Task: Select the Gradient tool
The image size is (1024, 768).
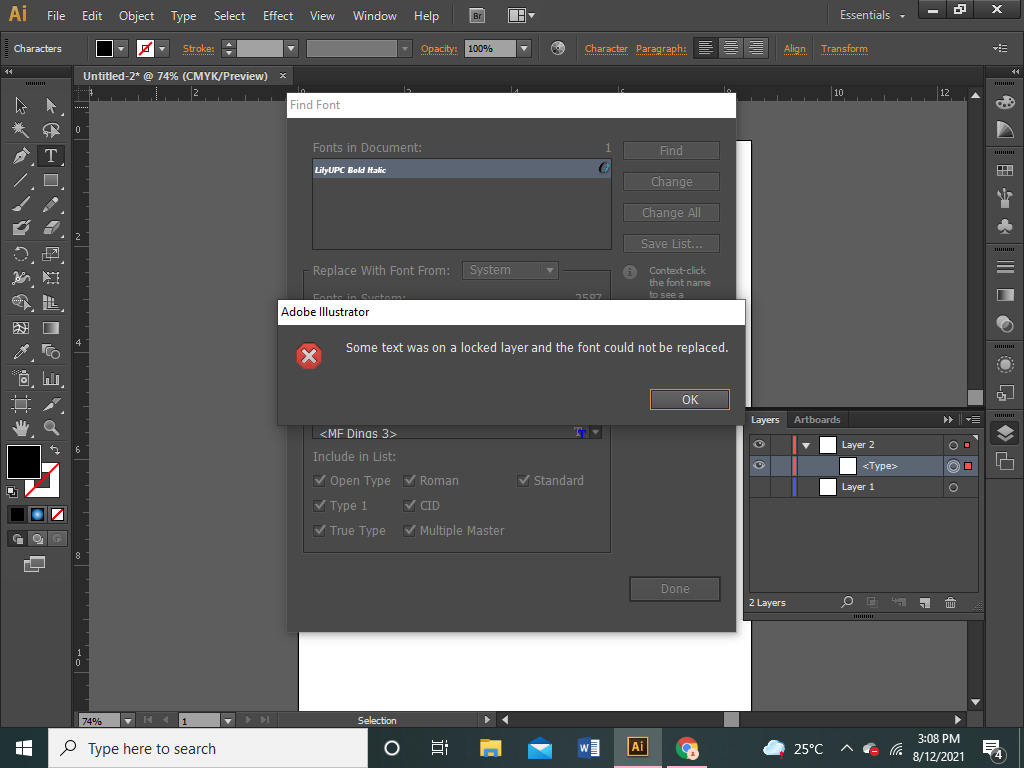Action: 51,328
